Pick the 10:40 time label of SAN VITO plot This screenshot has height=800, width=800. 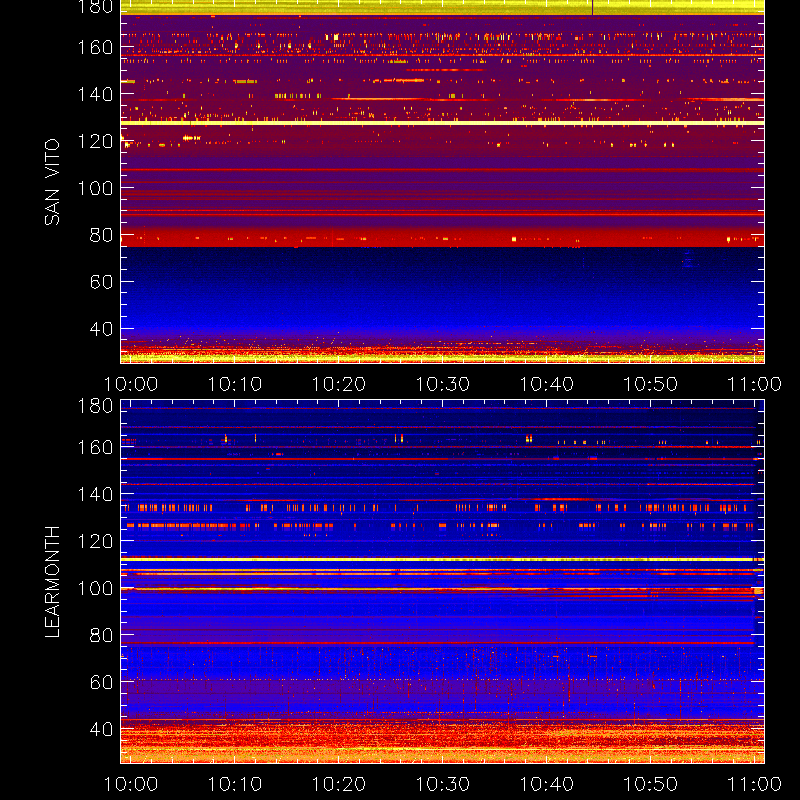coord(546,384)
